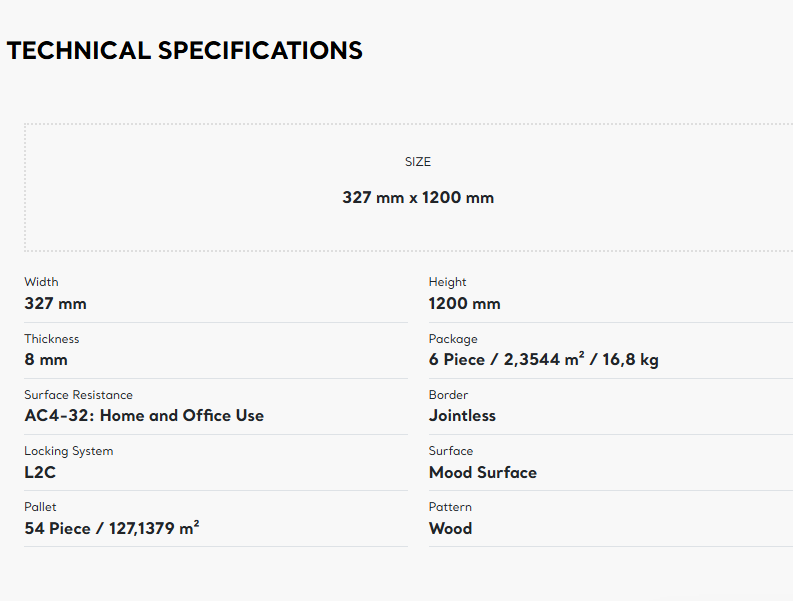Select AC4-32: Home and Office Use text
793x601 pixels.
[144, 415]
